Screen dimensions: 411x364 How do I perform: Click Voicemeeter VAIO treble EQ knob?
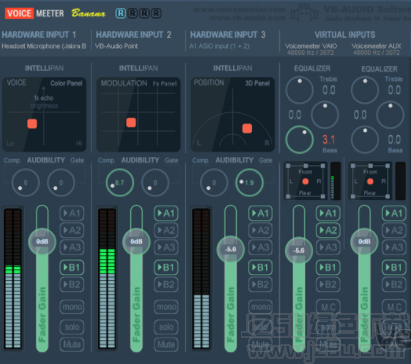299,90
